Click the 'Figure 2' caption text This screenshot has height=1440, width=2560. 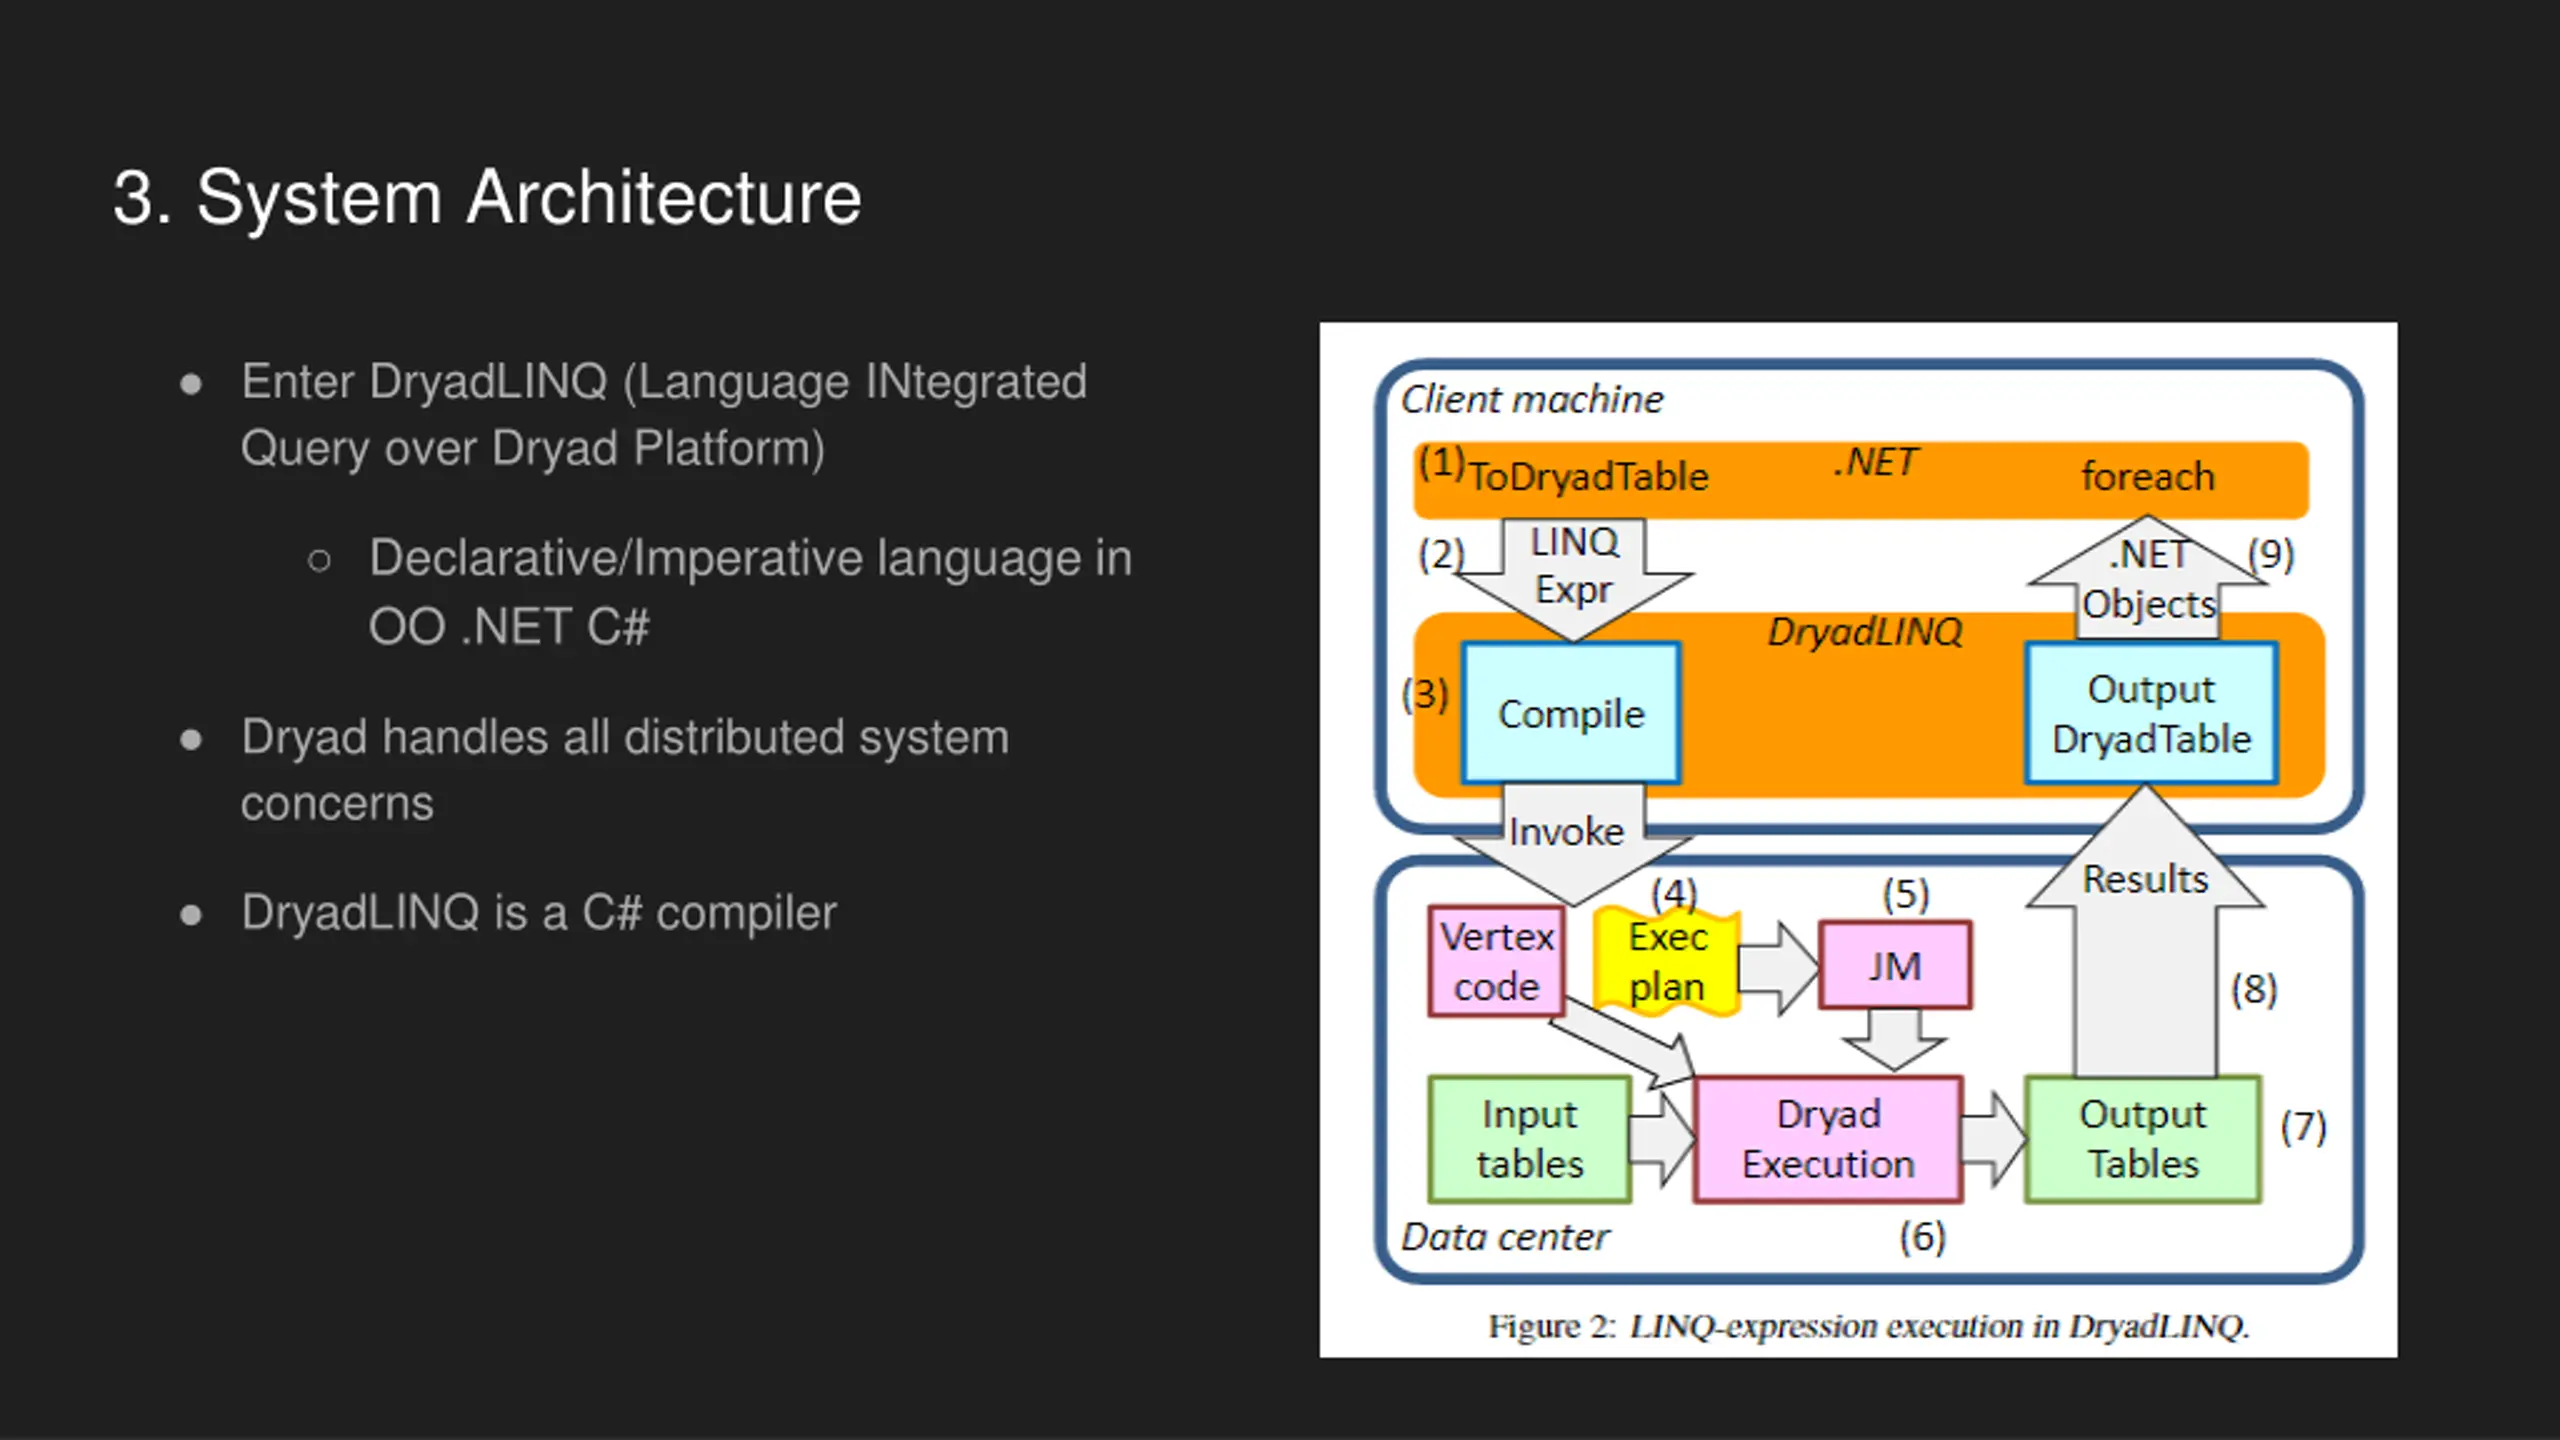[x=1868, y=1326]
